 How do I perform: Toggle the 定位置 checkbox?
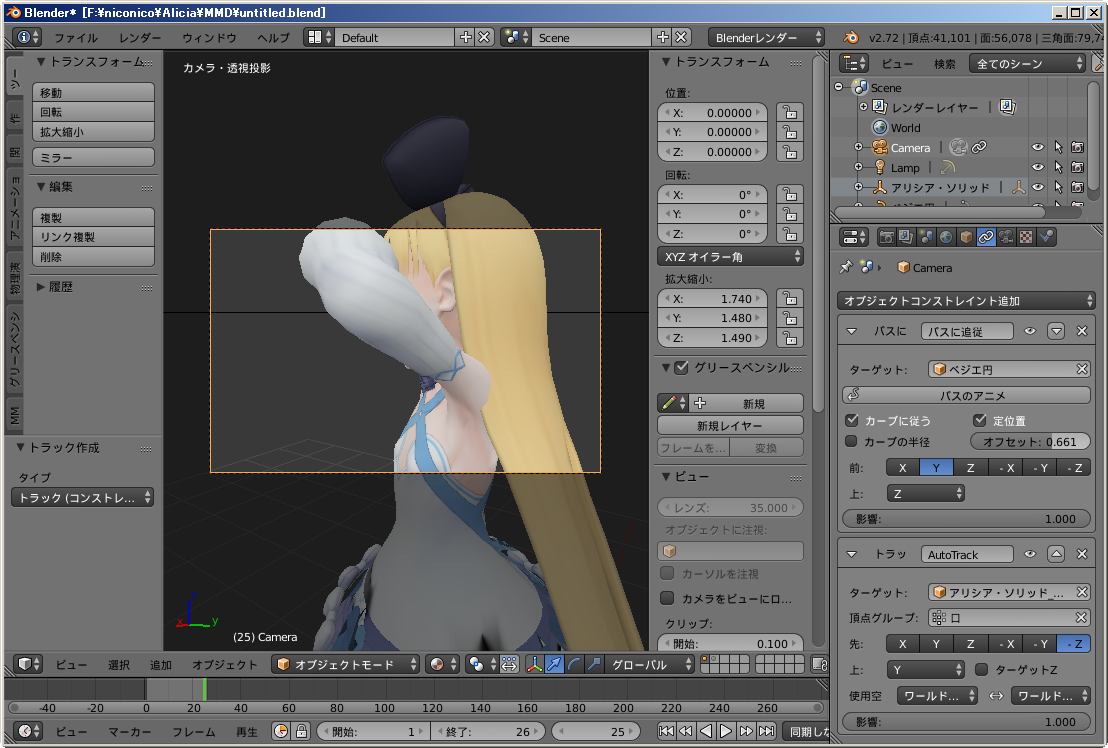point(979,420)
